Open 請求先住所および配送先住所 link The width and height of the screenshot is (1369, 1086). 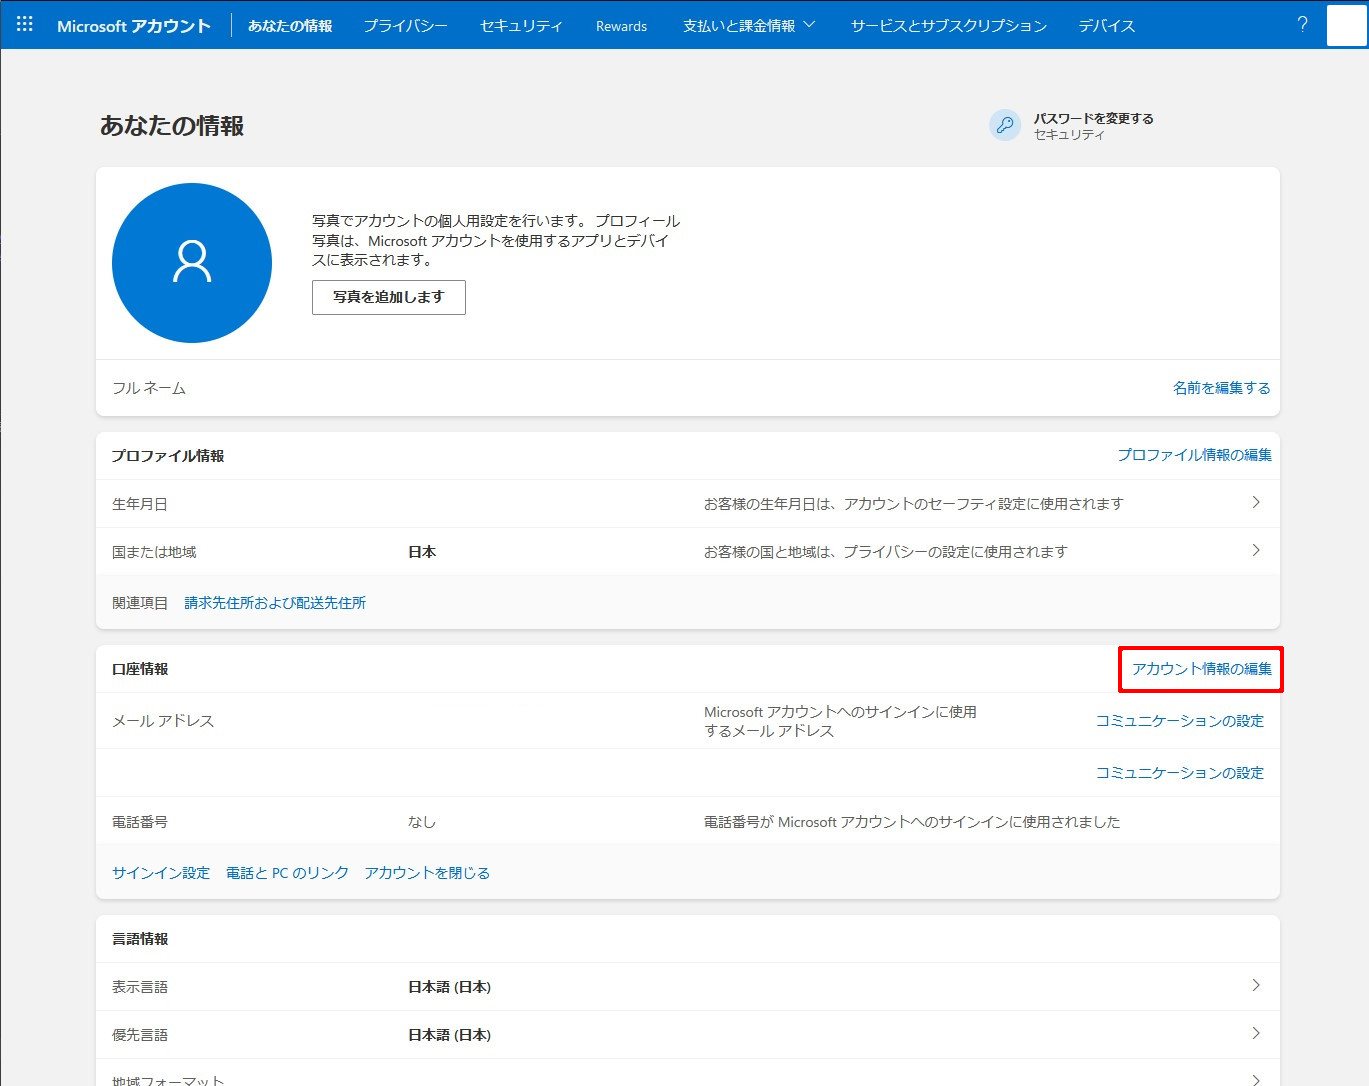coord(275,603)
